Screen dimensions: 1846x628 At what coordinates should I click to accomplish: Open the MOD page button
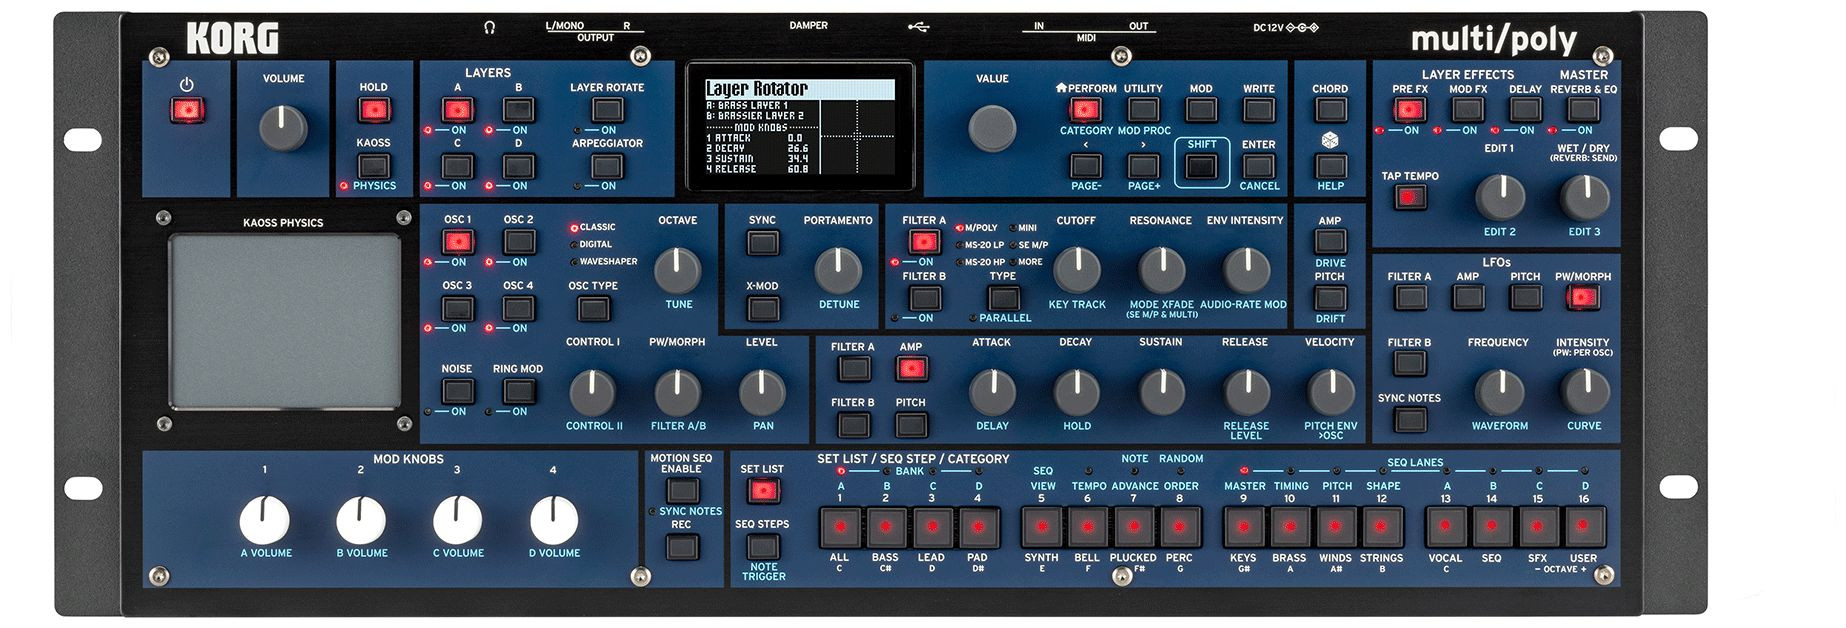point(1201,110)
